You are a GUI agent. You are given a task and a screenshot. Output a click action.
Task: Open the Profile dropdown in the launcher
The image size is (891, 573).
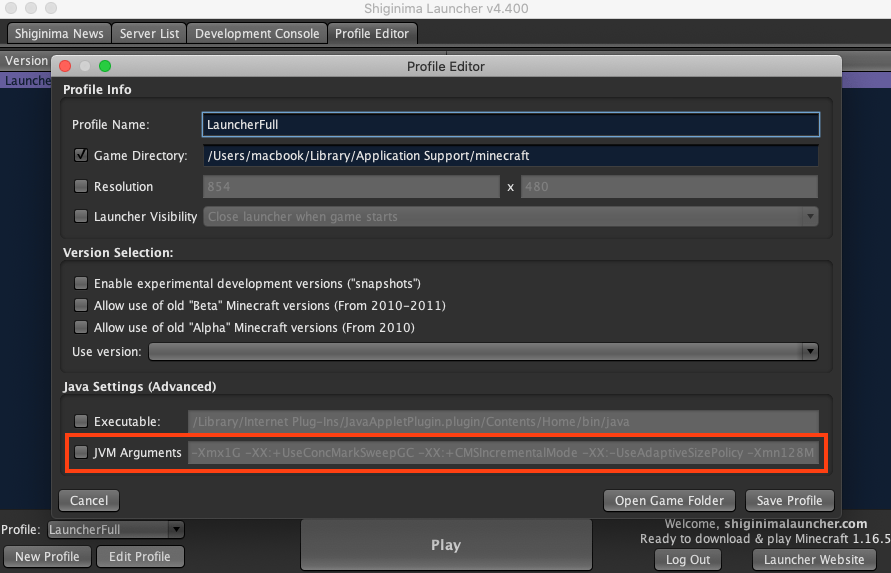pos(115,529)
